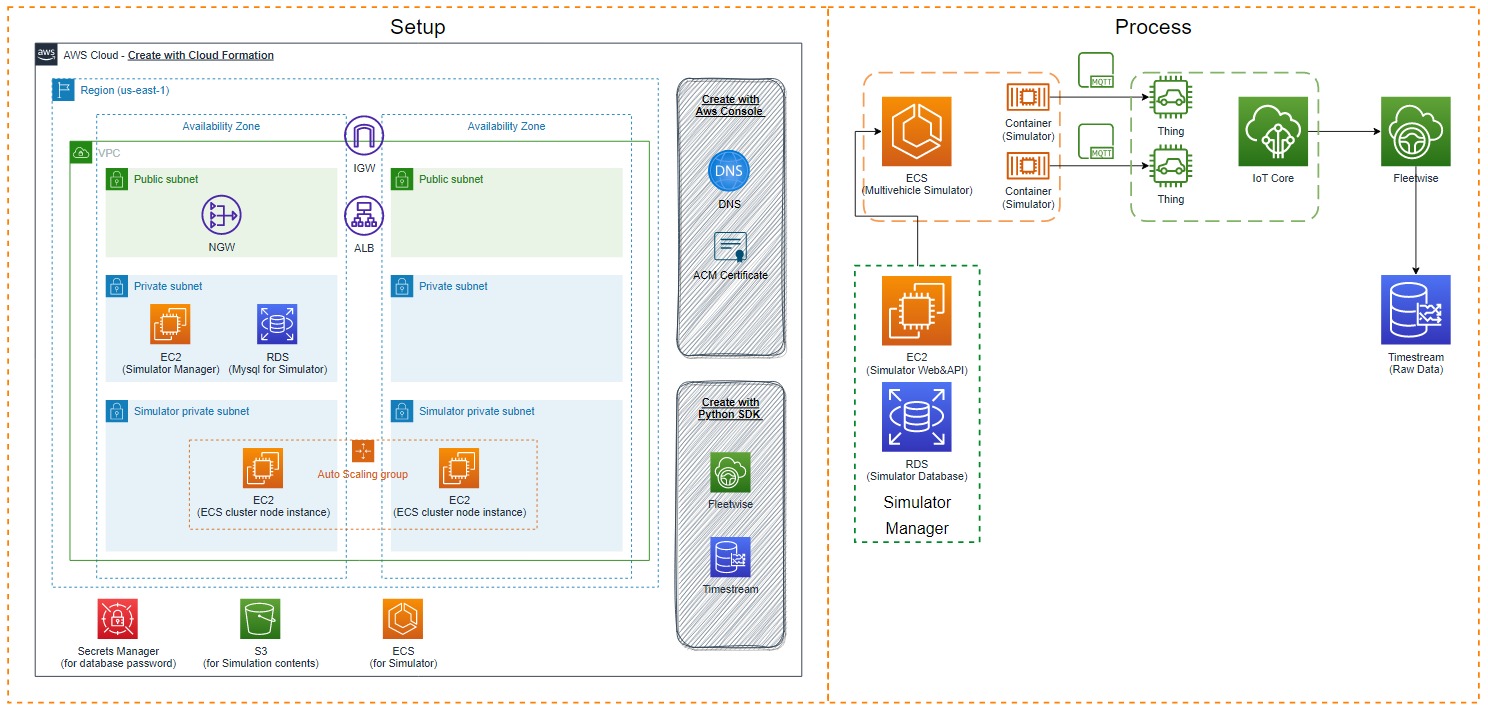Click left EC2 ECS cluster node icon
1488x706 pixels.
pyautogui.click(x=263, y=468)
